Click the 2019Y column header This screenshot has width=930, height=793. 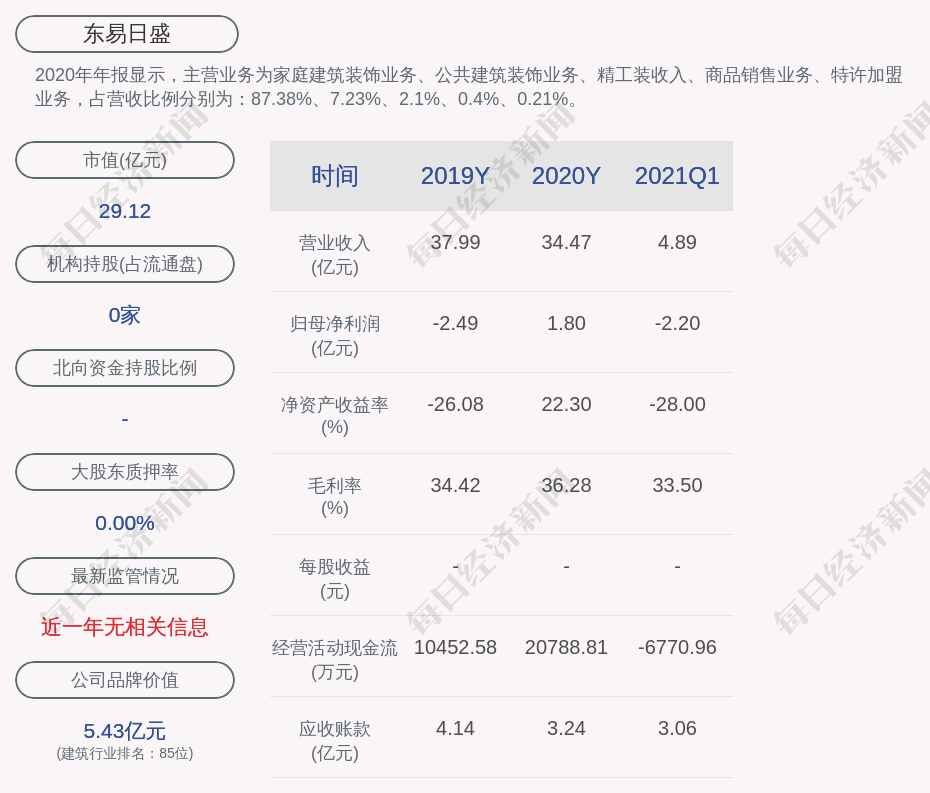point(455,176)
